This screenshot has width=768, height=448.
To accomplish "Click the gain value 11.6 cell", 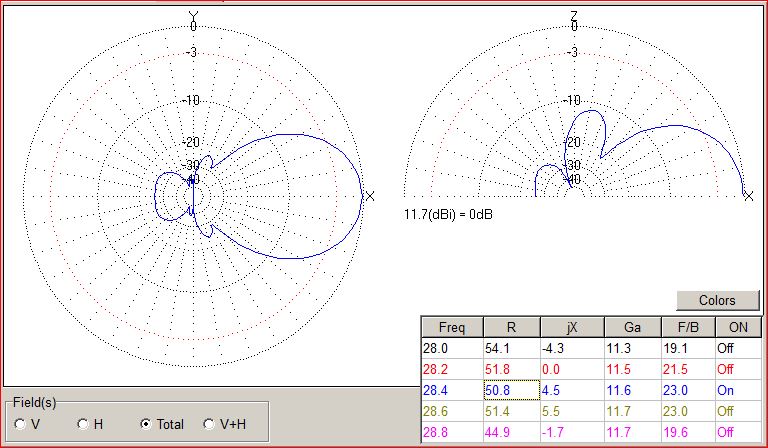I will click(632, 390).
